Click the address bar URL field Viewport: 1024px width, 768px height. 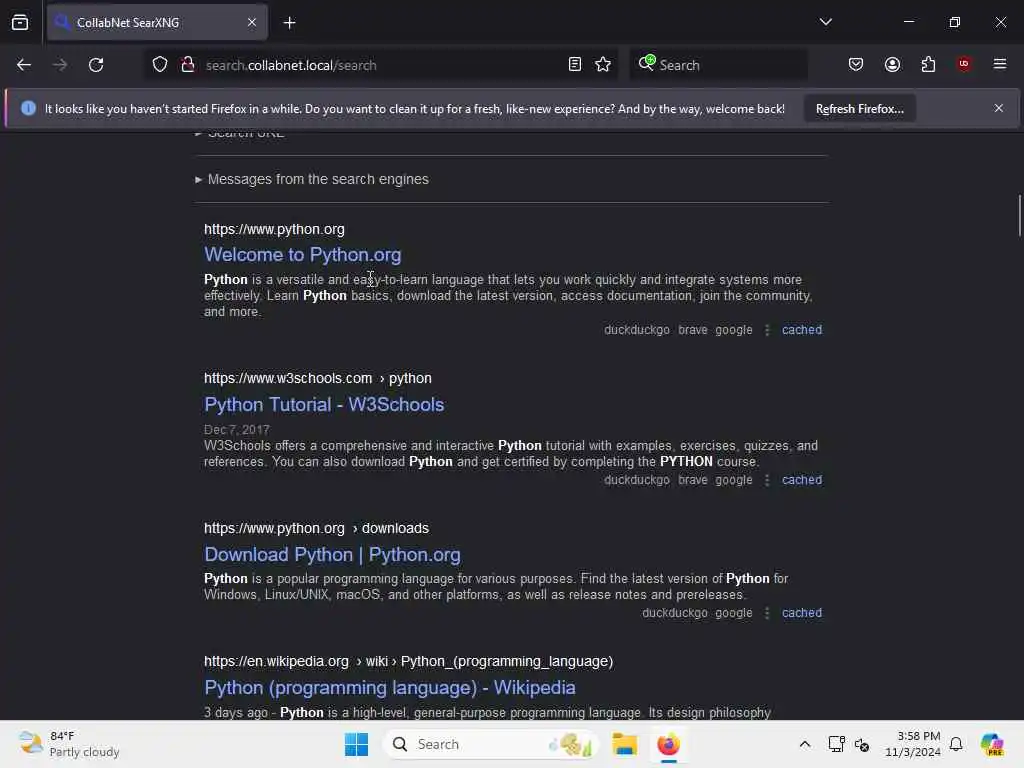pos(382,65)
